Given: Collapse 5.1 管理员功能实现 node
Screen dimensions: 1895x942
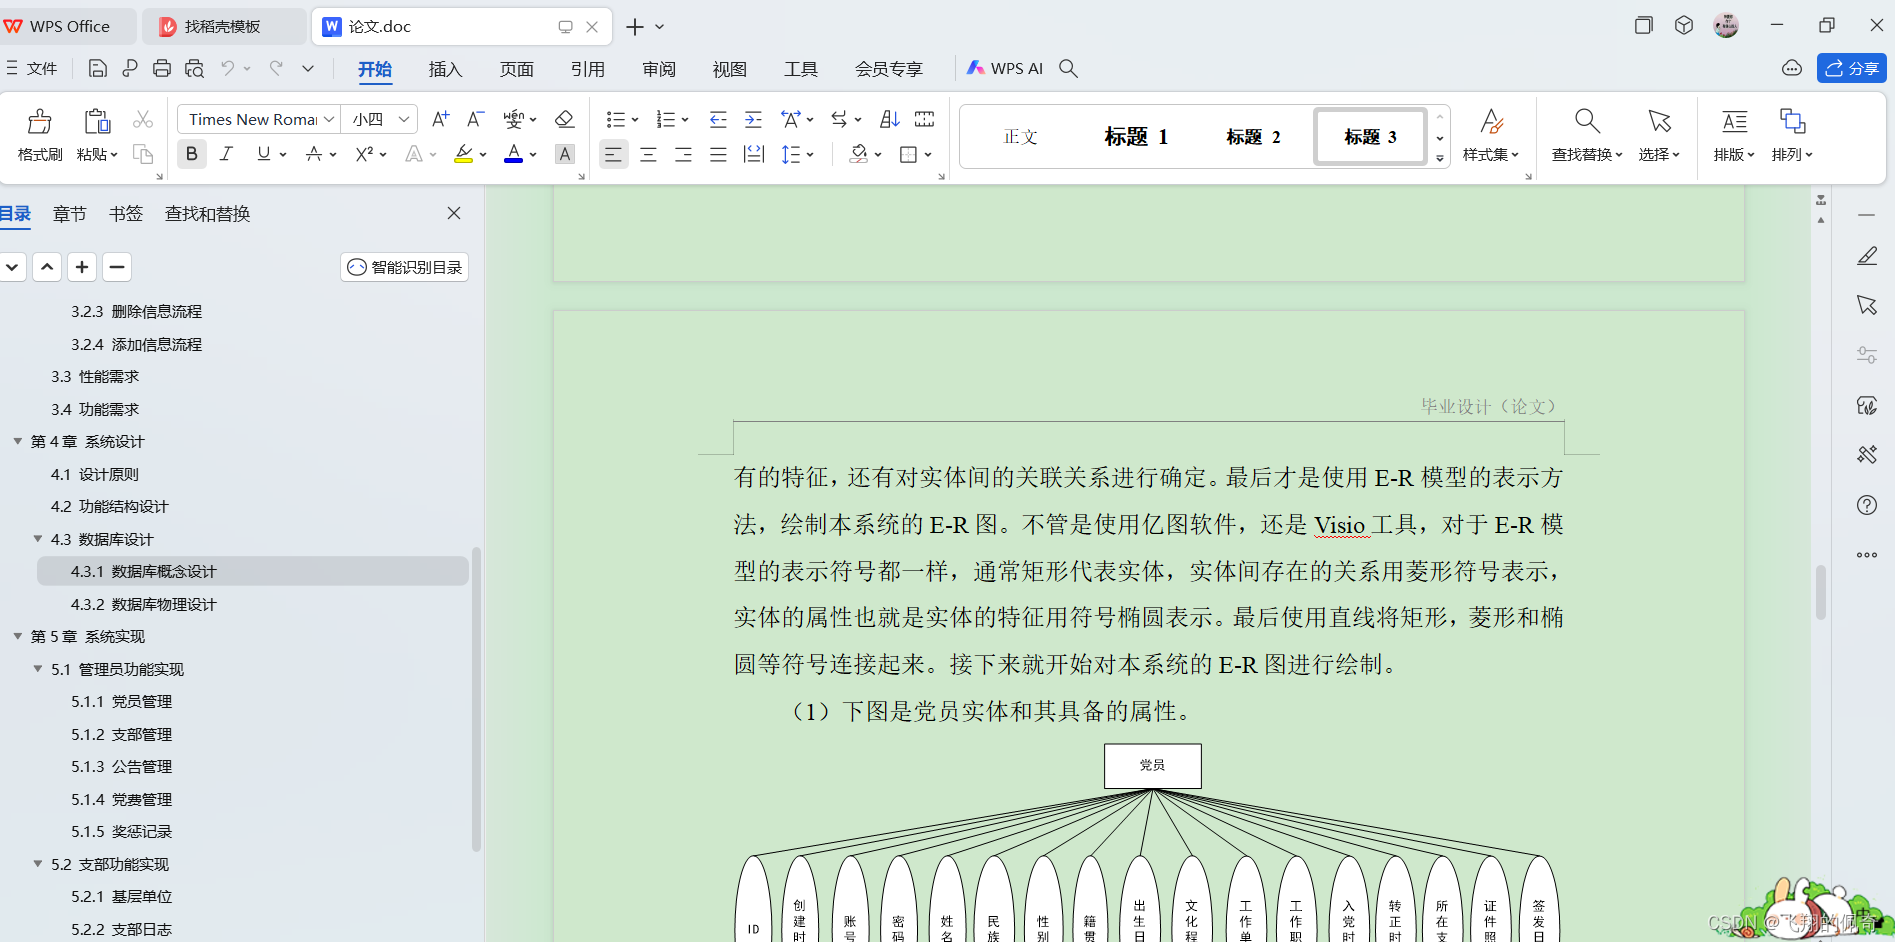Looking at the screenshot, I should click(x=38, y=669).
